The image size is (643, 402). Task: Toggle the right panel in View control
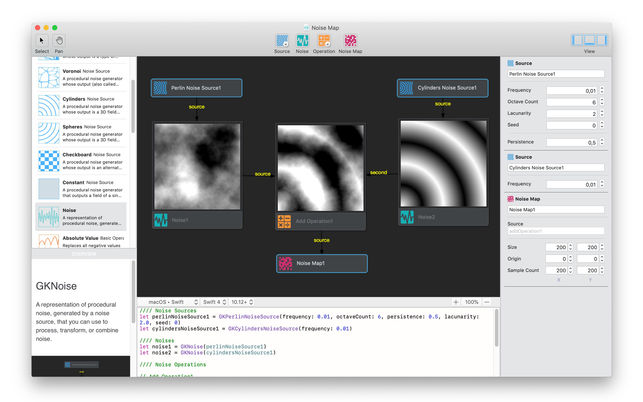click(x=602, y=40)
